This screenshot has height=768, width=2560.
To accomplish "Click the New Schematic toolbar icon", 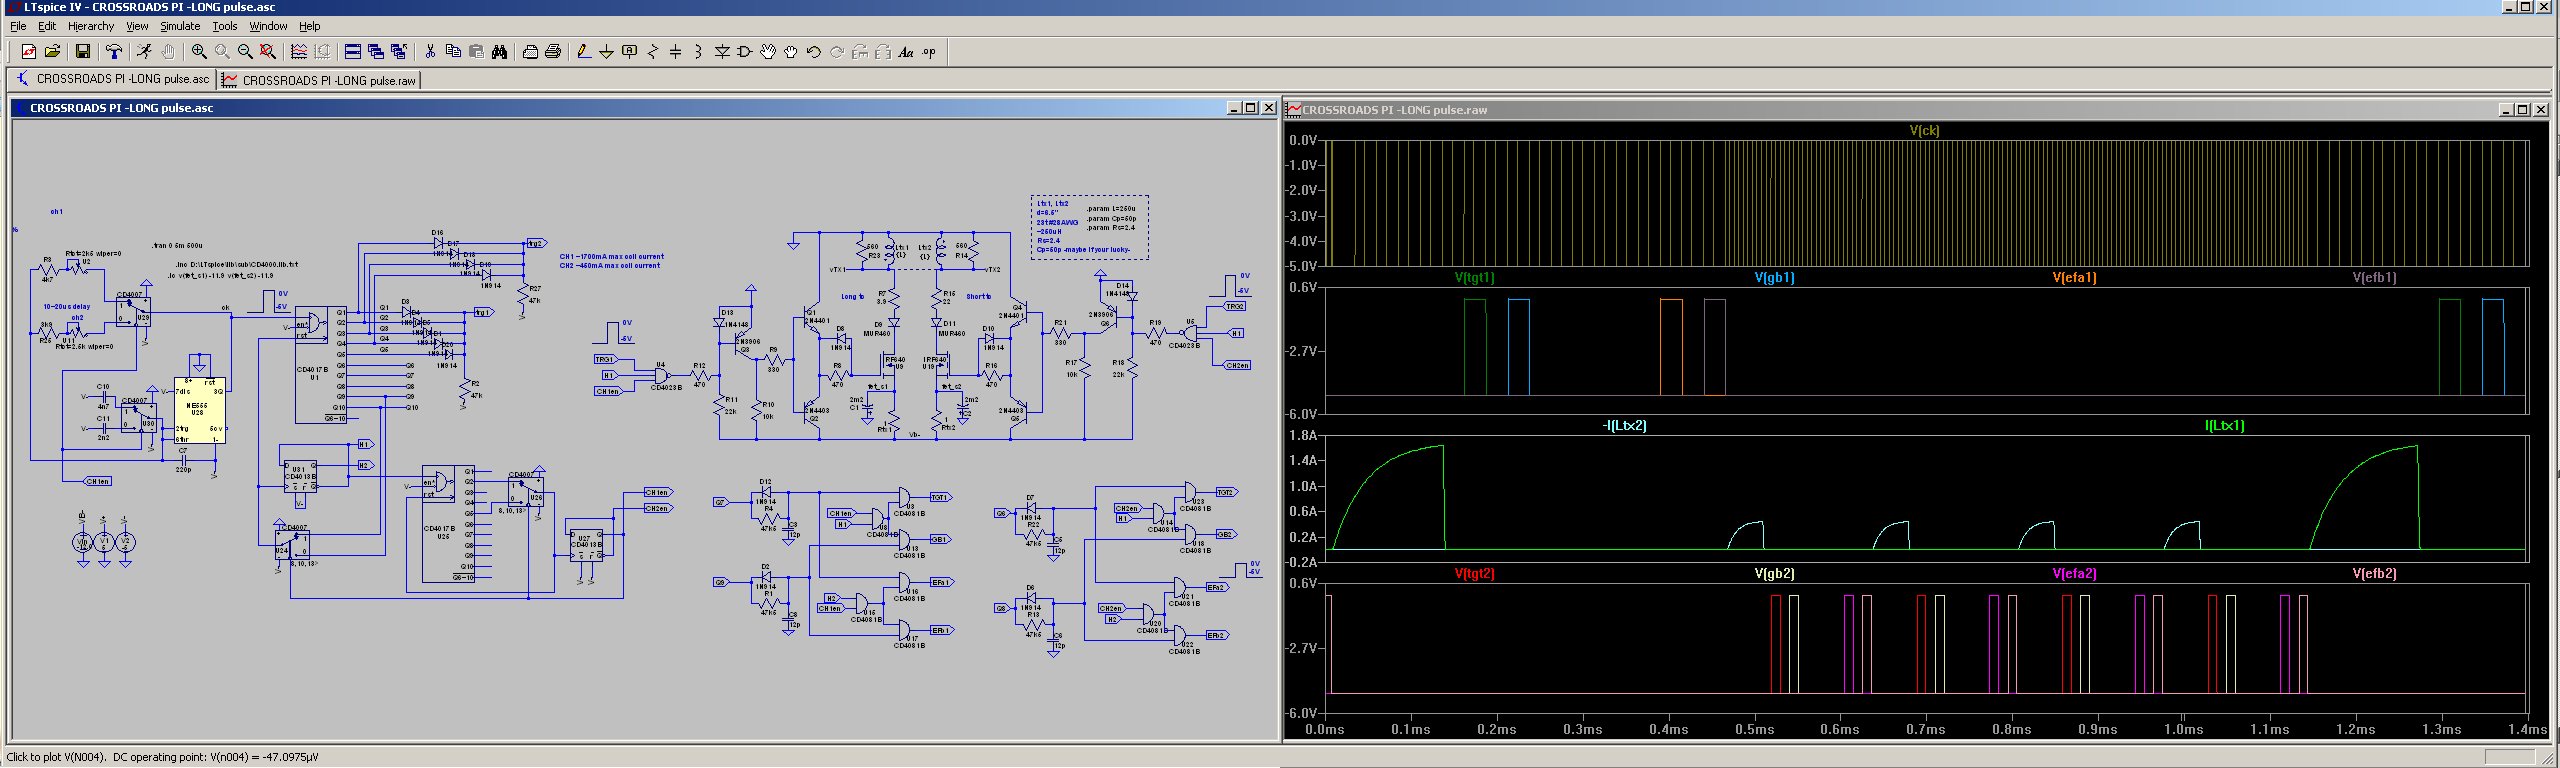I will tap(28, 52).
